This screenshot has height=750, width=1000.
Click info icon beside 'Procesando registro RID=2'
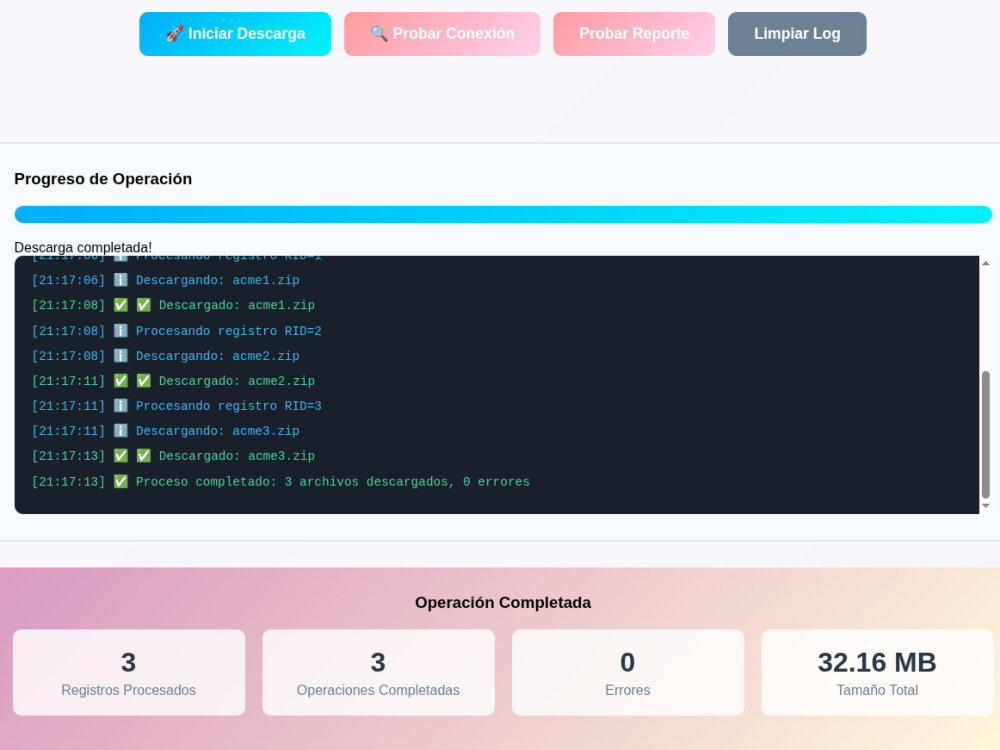coord(121,330)
